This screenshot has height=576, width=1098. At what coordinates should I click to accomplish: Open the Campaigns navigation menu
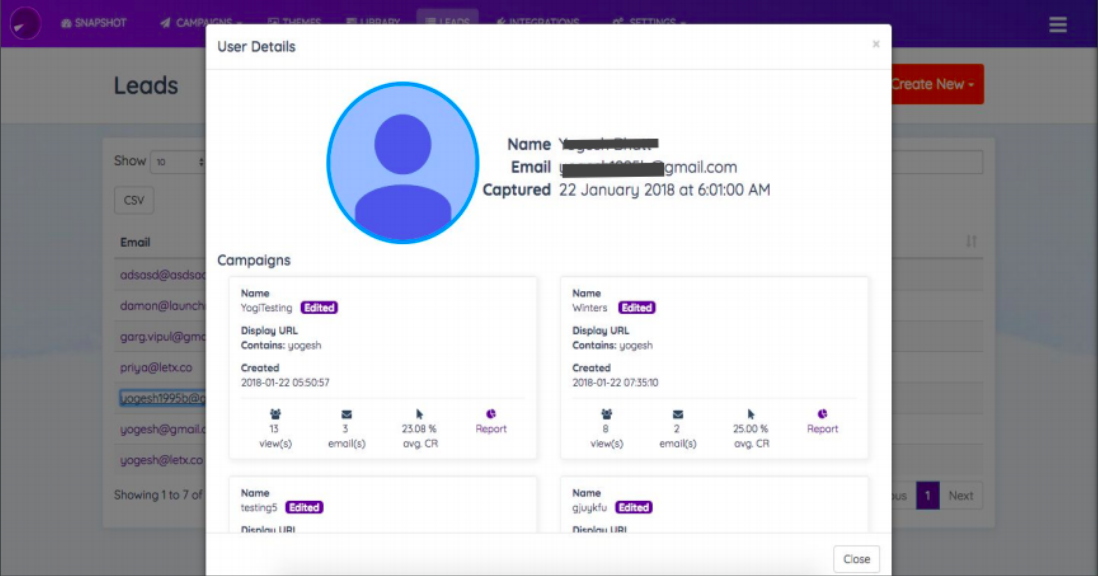tap(201, 23)
